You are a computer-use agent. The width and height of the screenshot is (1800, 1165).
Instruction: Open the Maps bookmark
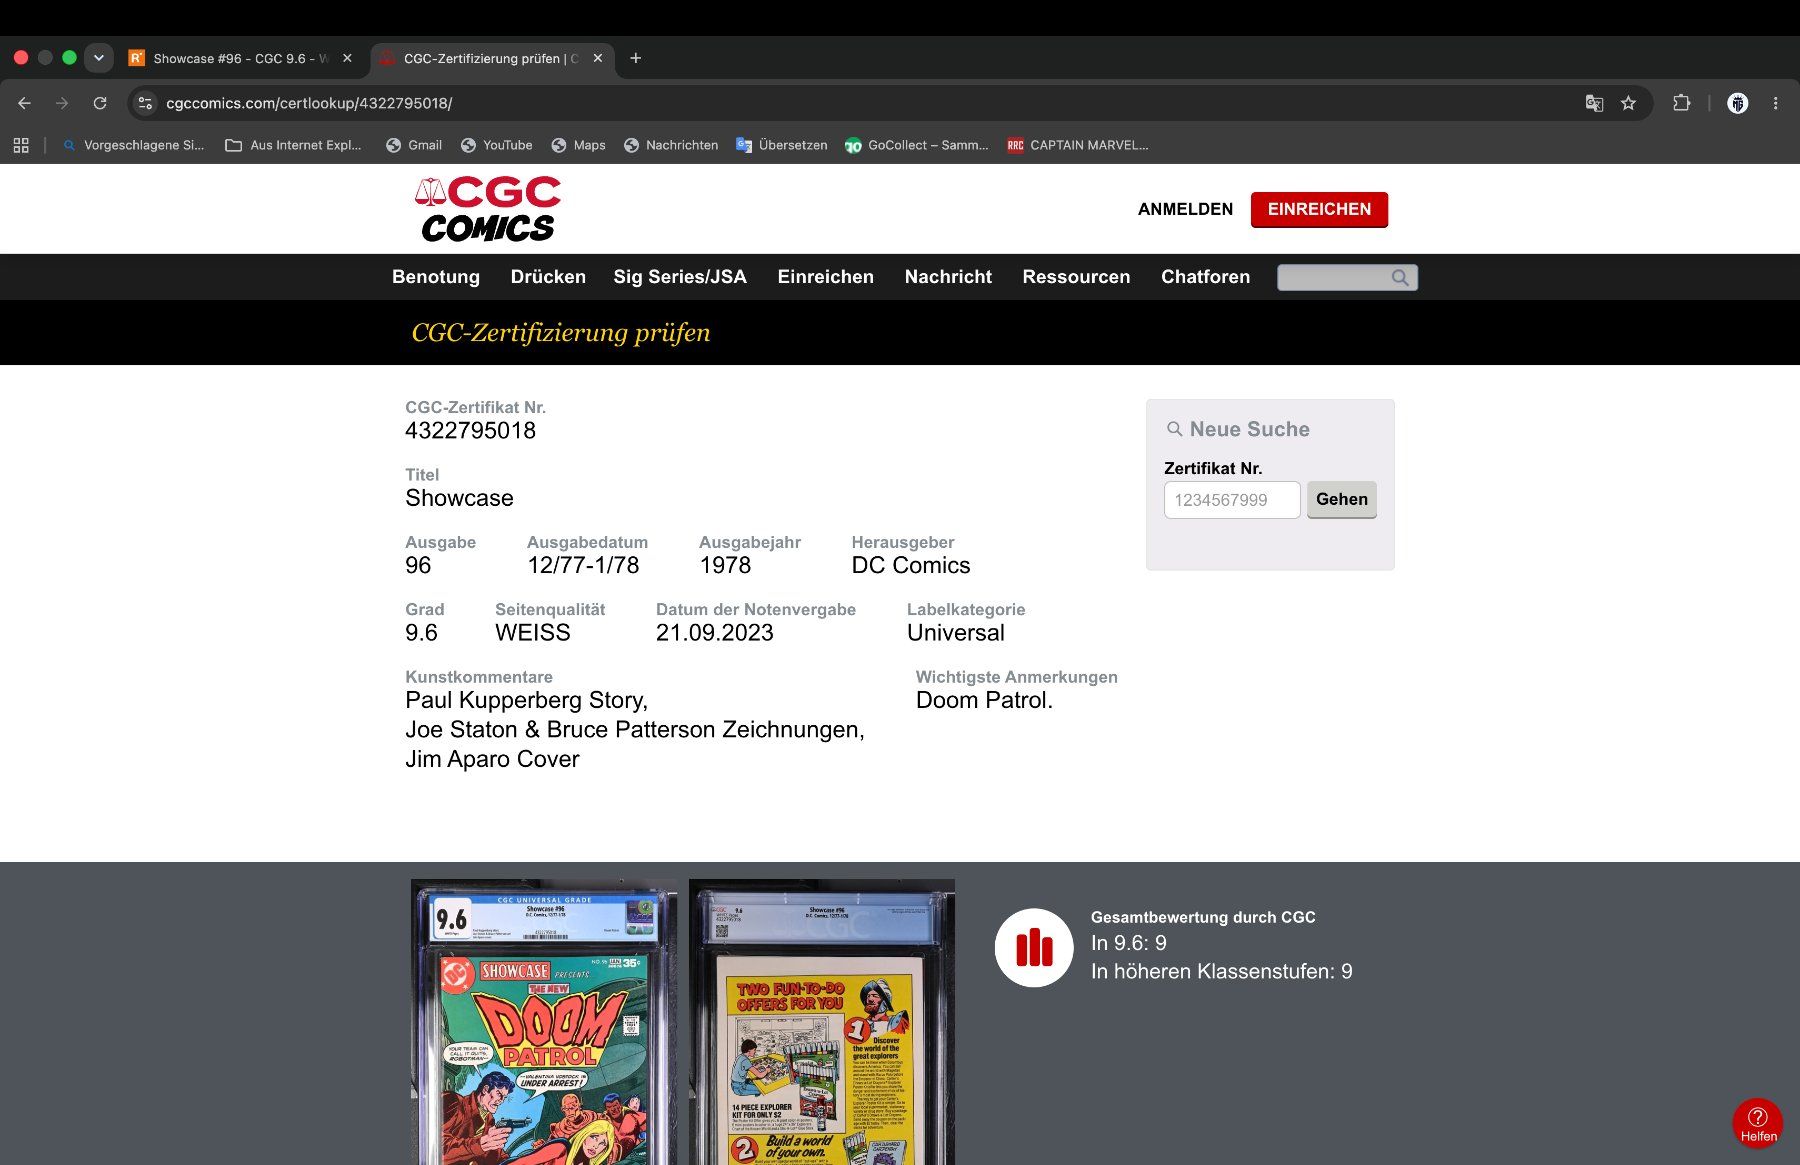point(578,145)
